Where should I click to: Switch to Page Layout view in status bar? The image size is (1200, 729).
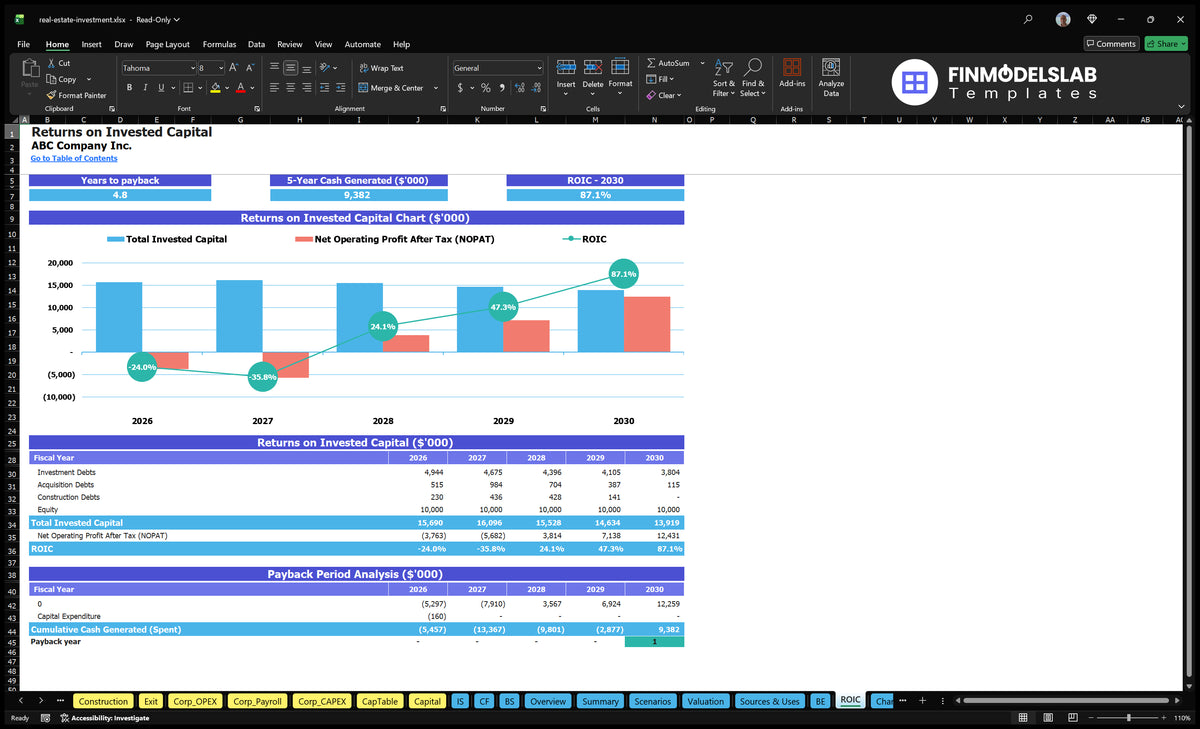click(x=1047, y=718)
